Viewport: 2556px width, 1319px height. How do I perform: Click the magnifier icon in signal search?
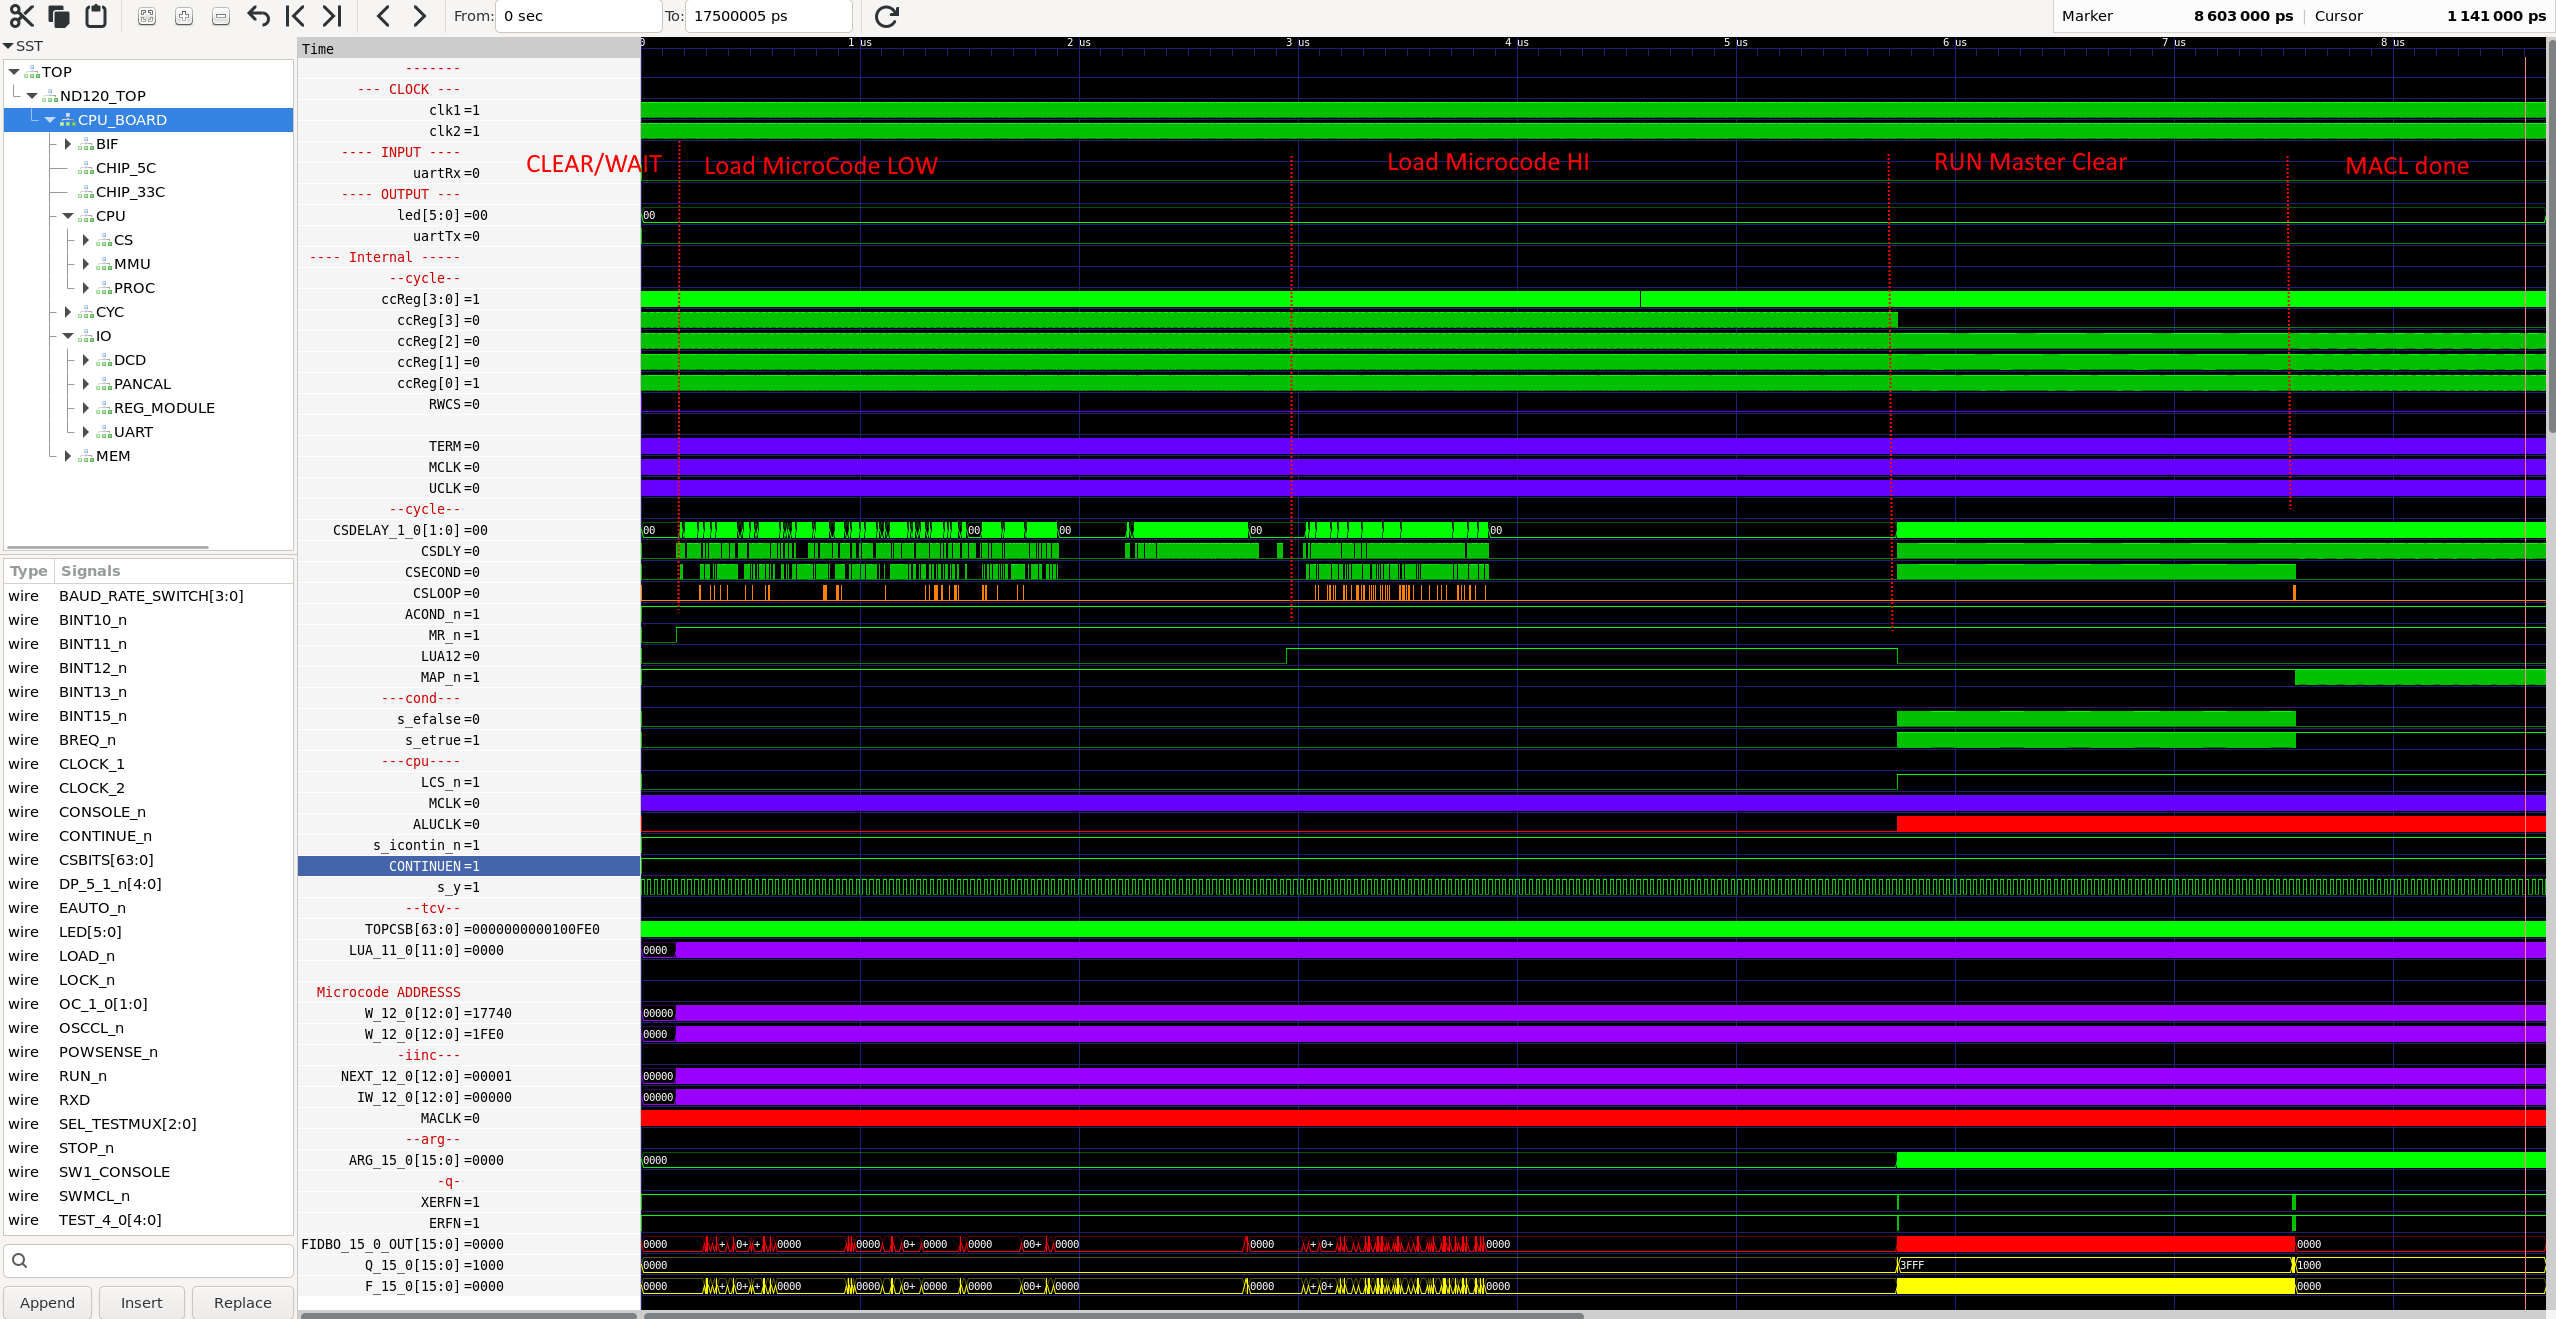coord(20,1261)
